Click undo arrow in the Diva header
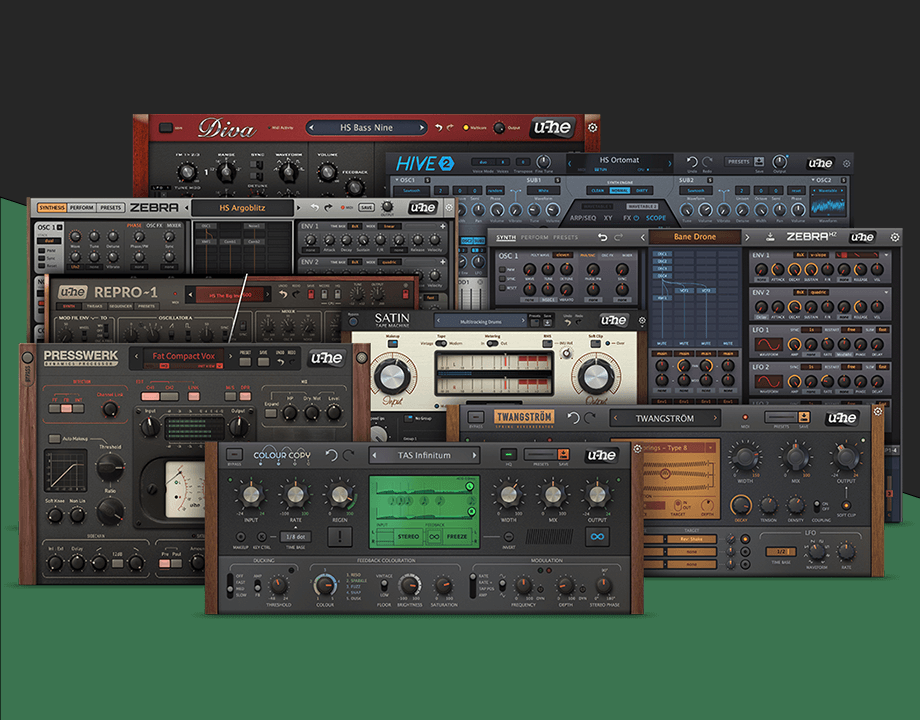 click(x=438, y=127)
